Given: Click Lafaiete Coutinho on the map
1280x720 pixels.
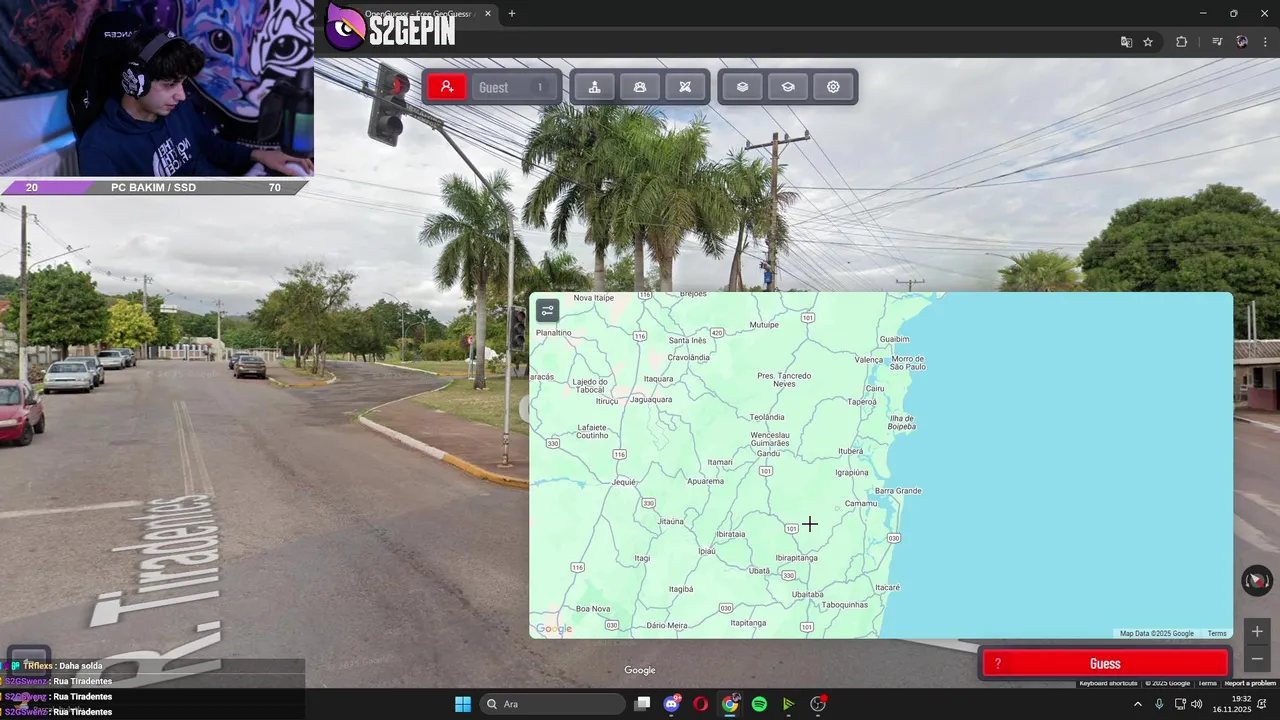Looking at the screenshot, I should [x=593, y=432].
